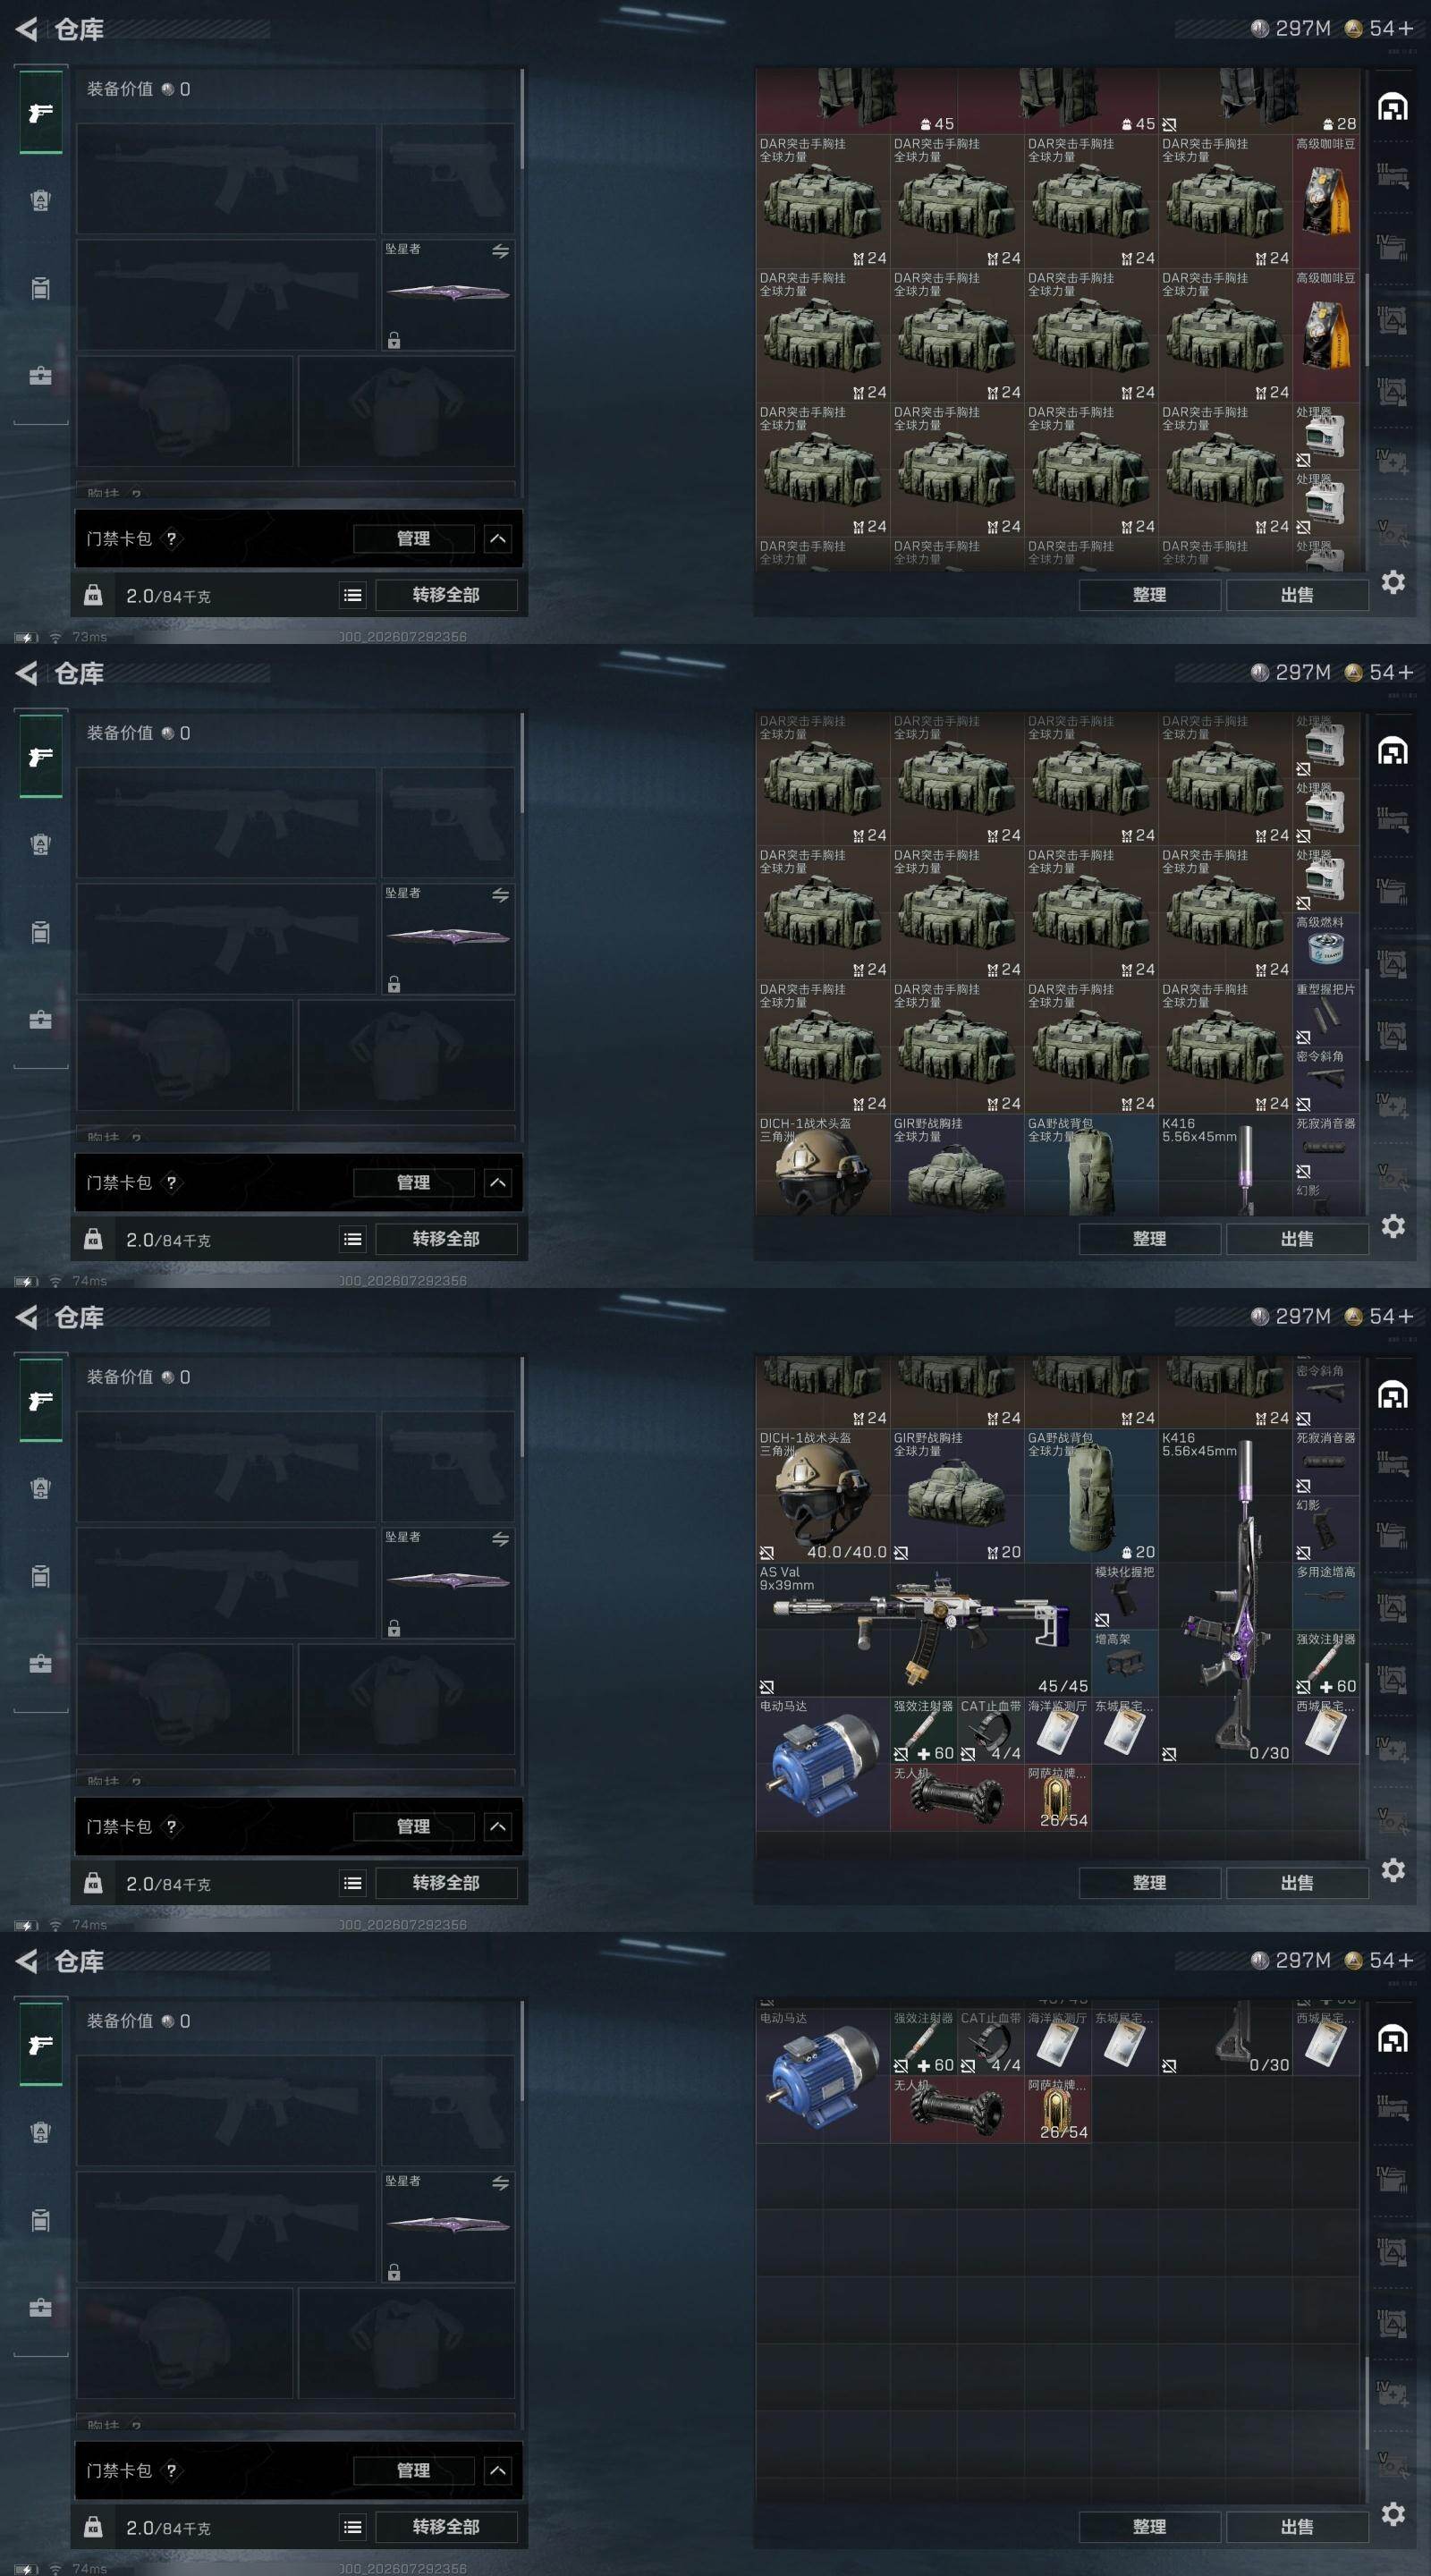Select the 坠星者 knife slot in the bottom screen
This screenshot has width=1431, height=2576.
(x=448, y=2226)
